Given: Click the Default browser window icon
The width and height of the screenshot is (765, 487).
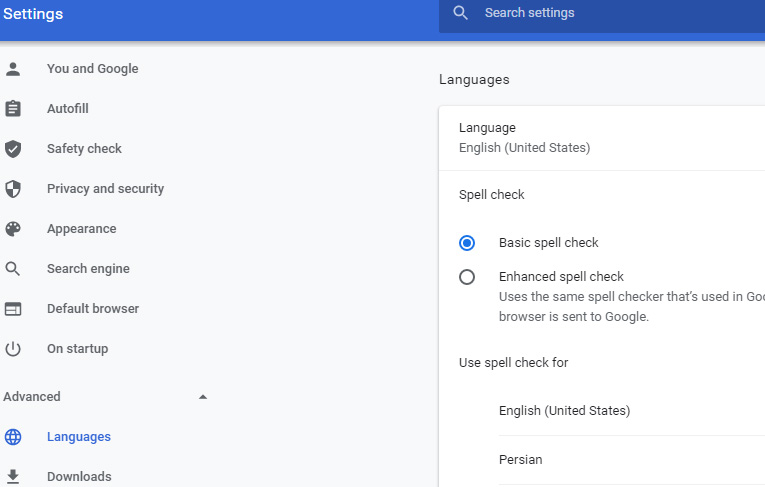Looking at the screenshot, I should coord(13,309).
